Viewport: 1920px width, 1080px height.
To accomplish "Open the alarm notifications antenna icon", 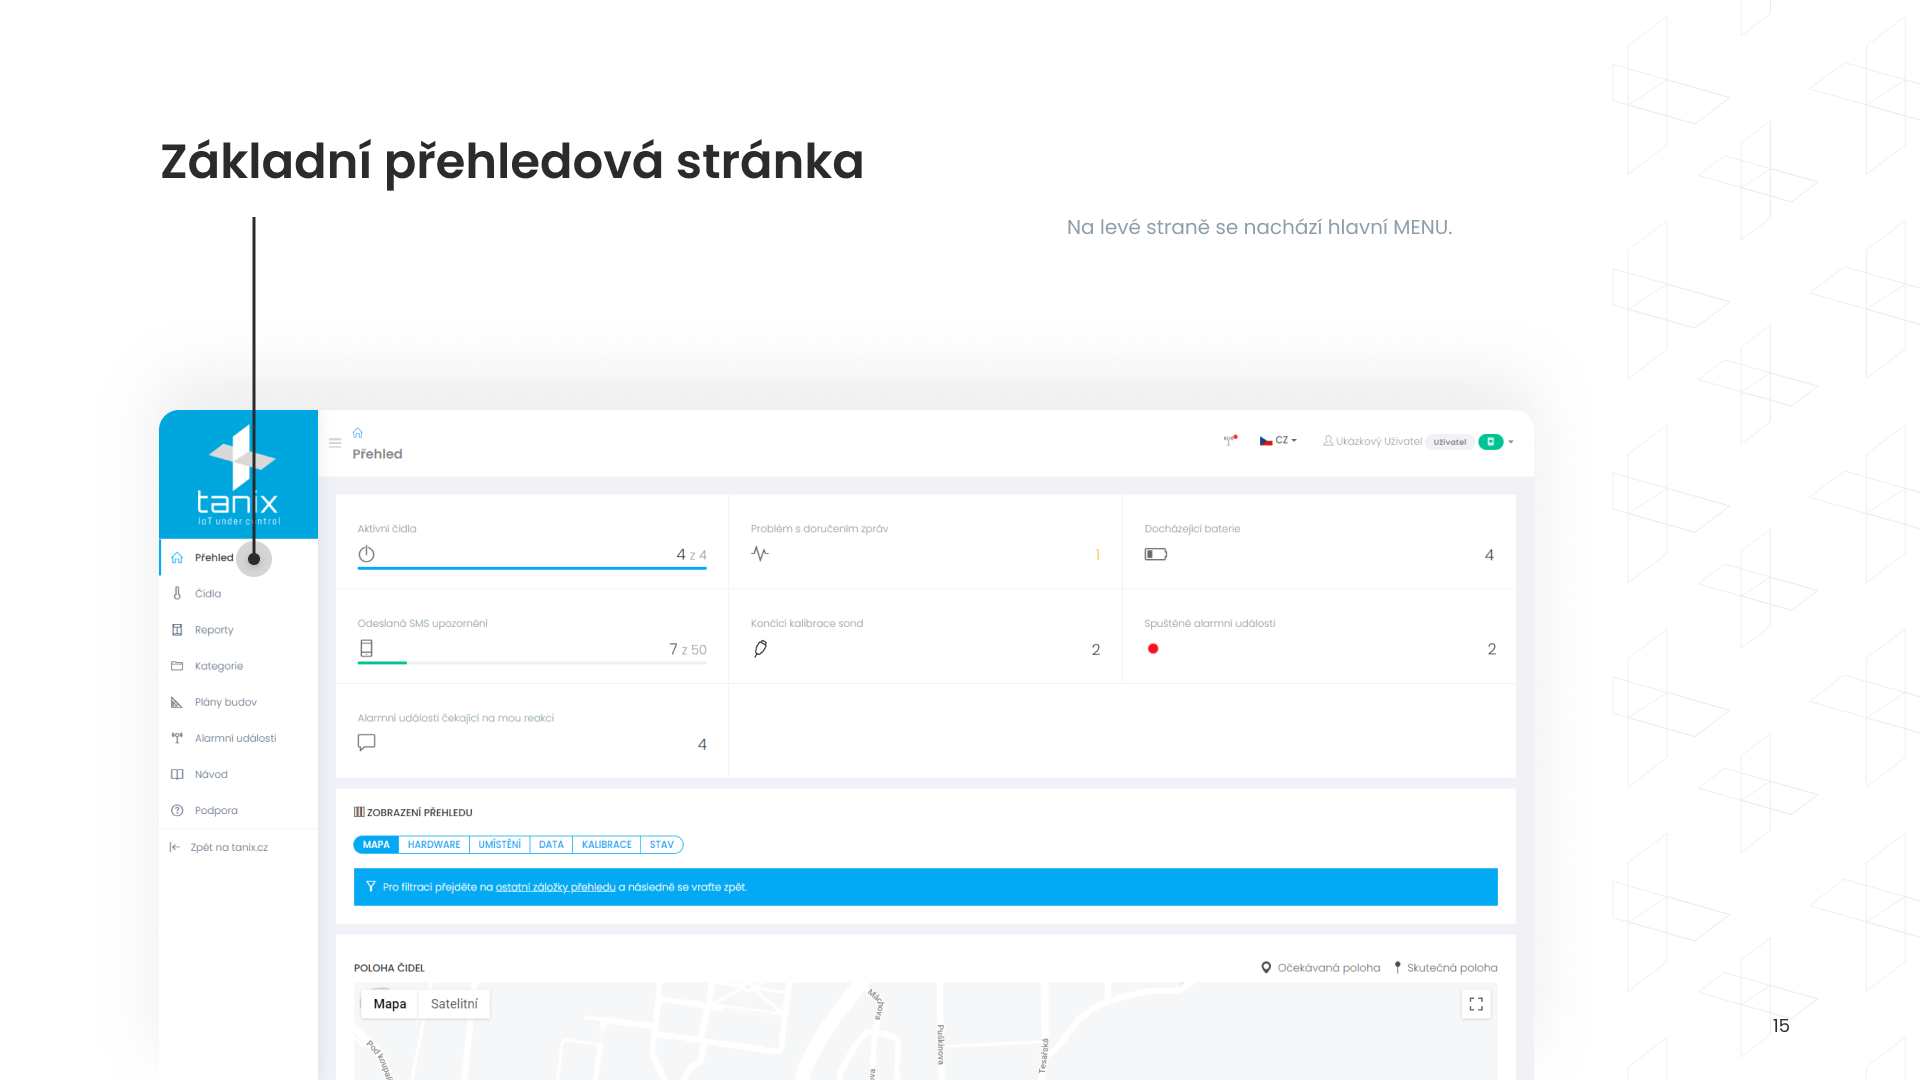I will pos(1230,440).
